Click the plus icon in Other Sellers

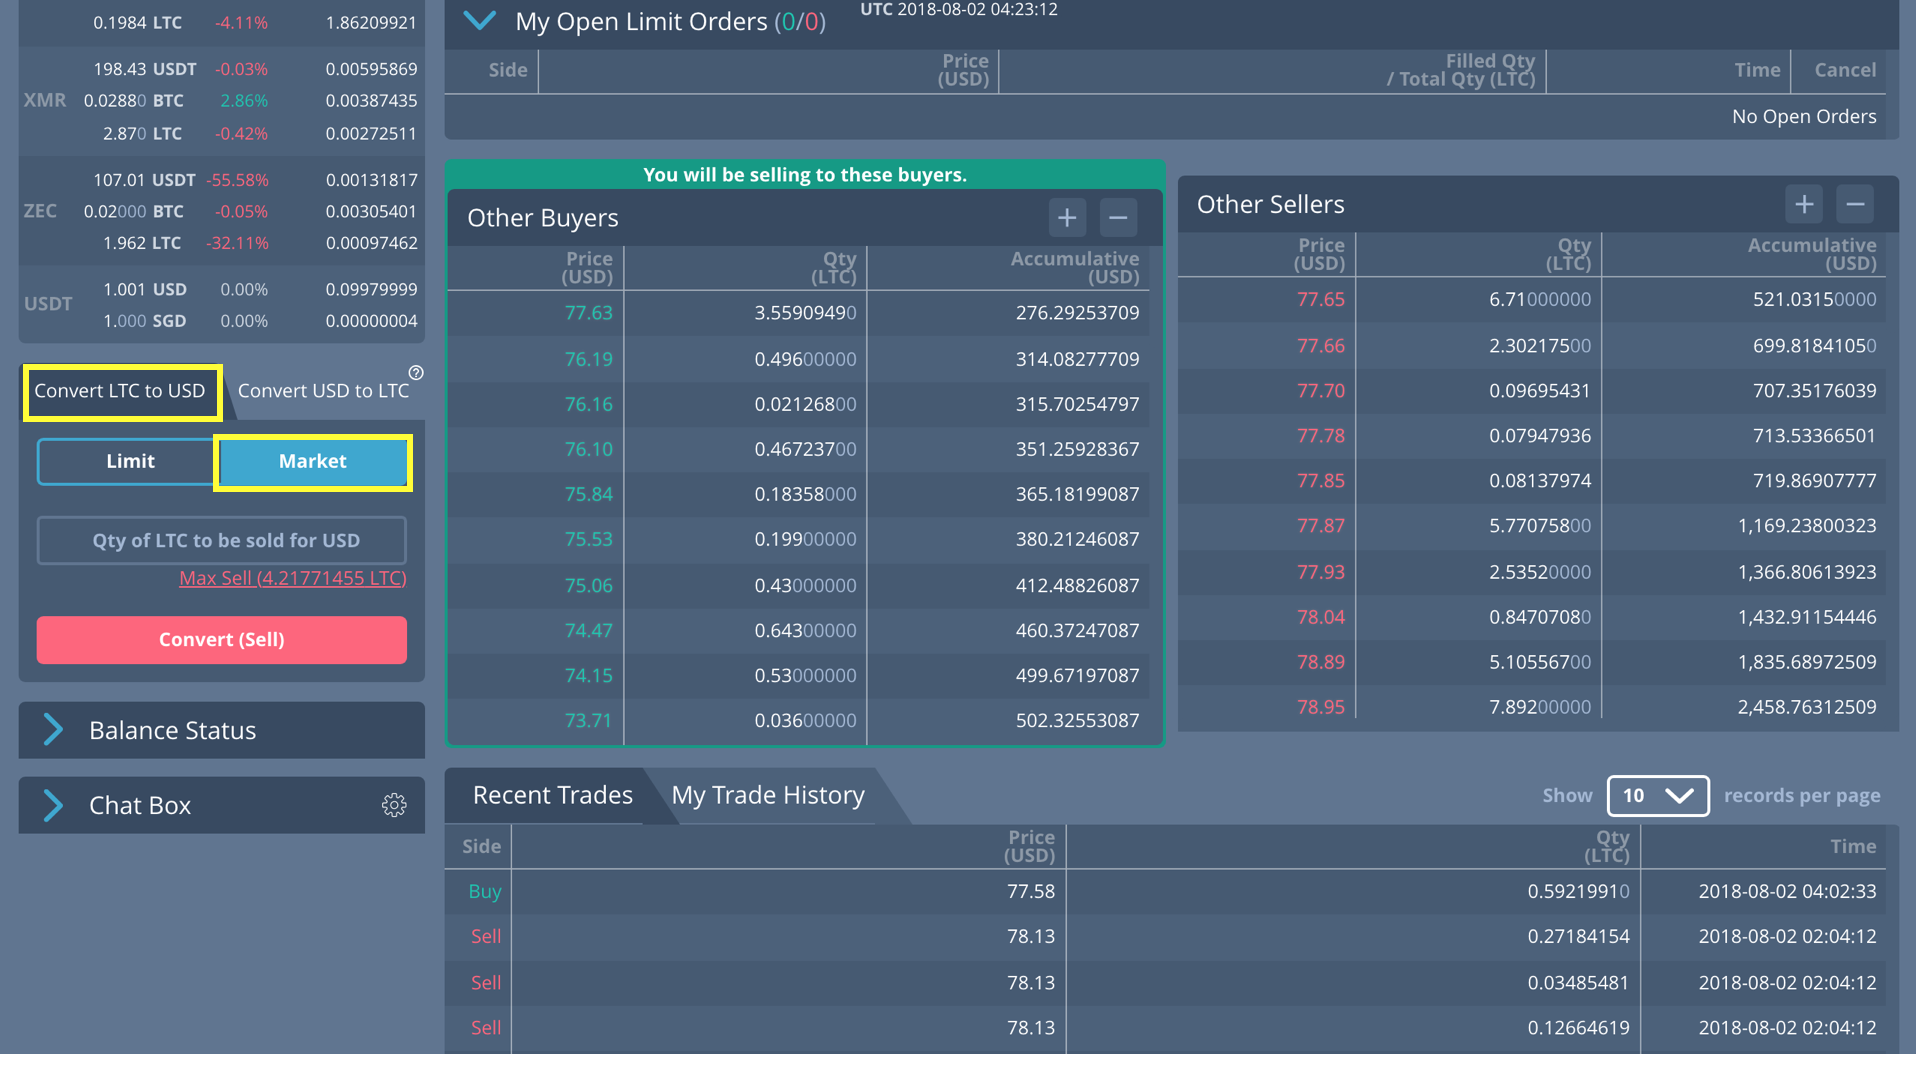tap(1803, 204)
